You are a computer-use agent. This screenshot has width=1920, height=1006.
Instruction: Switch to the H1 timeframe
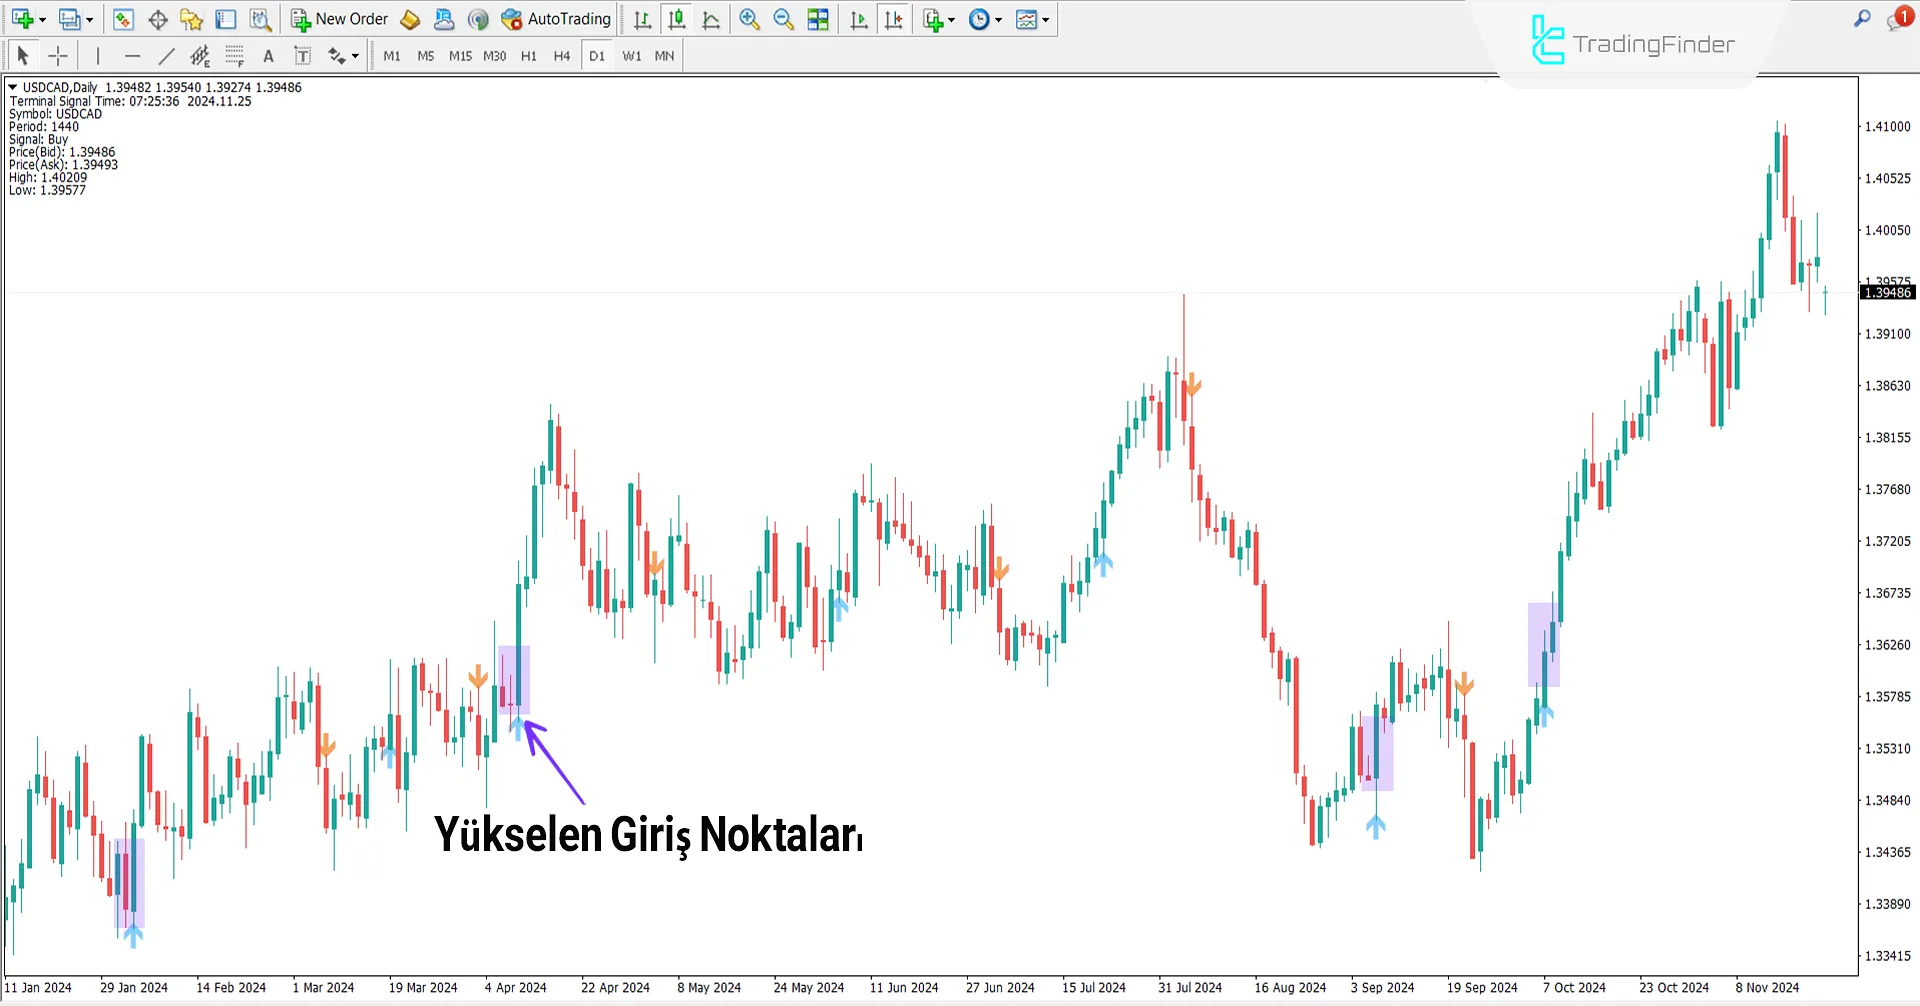(x=529, y=56)
